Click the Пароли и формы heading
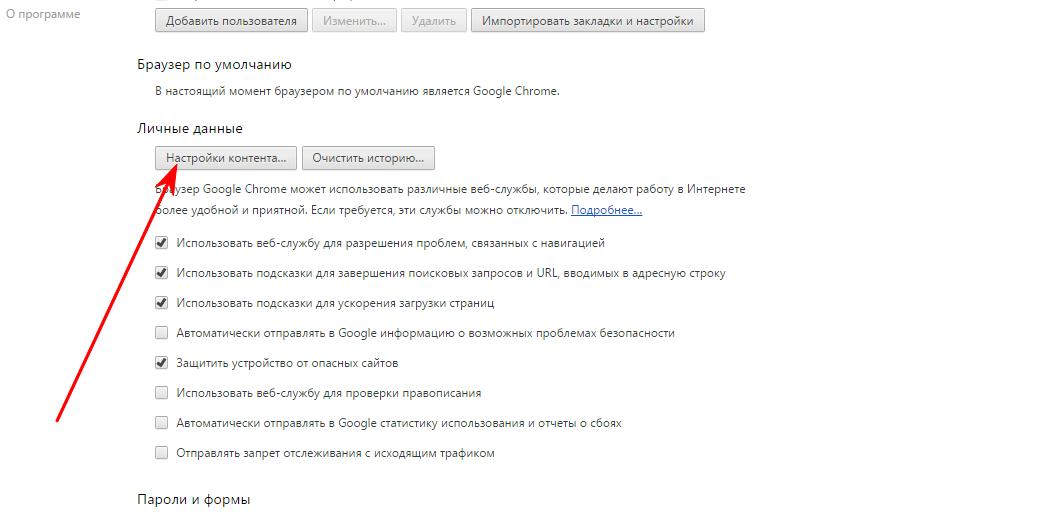Screen dimensions: 1037x525 click(194, 499)
